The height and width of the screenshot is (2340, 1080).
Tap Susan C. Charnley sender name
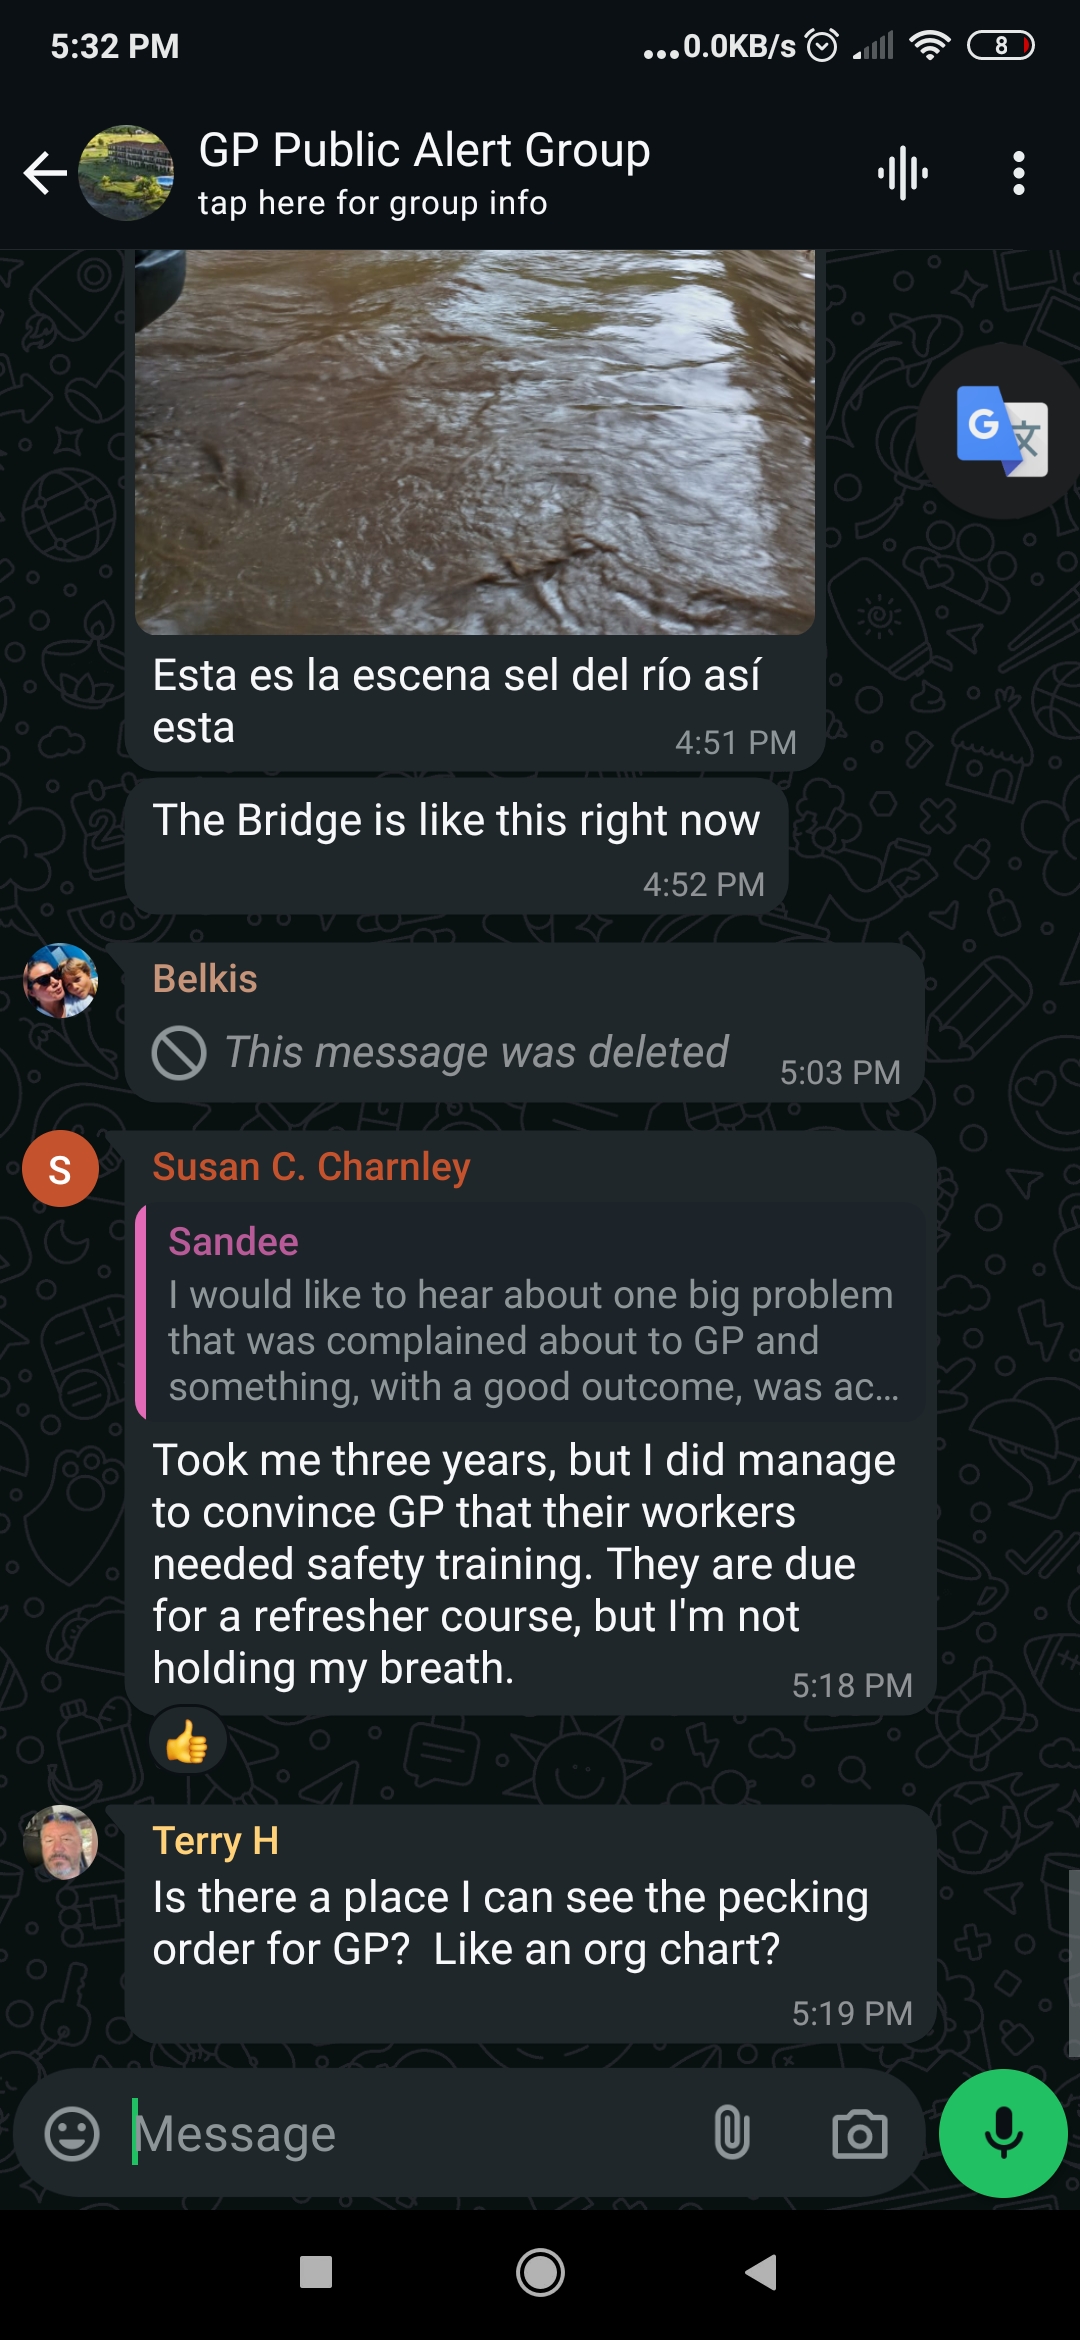coord(311,1167)
